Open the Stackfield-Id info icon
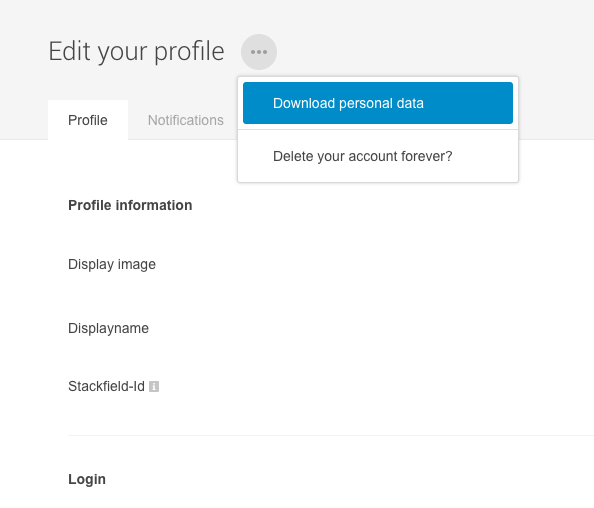The width and height of the screenshot is (594, 508). pos(154,386)
